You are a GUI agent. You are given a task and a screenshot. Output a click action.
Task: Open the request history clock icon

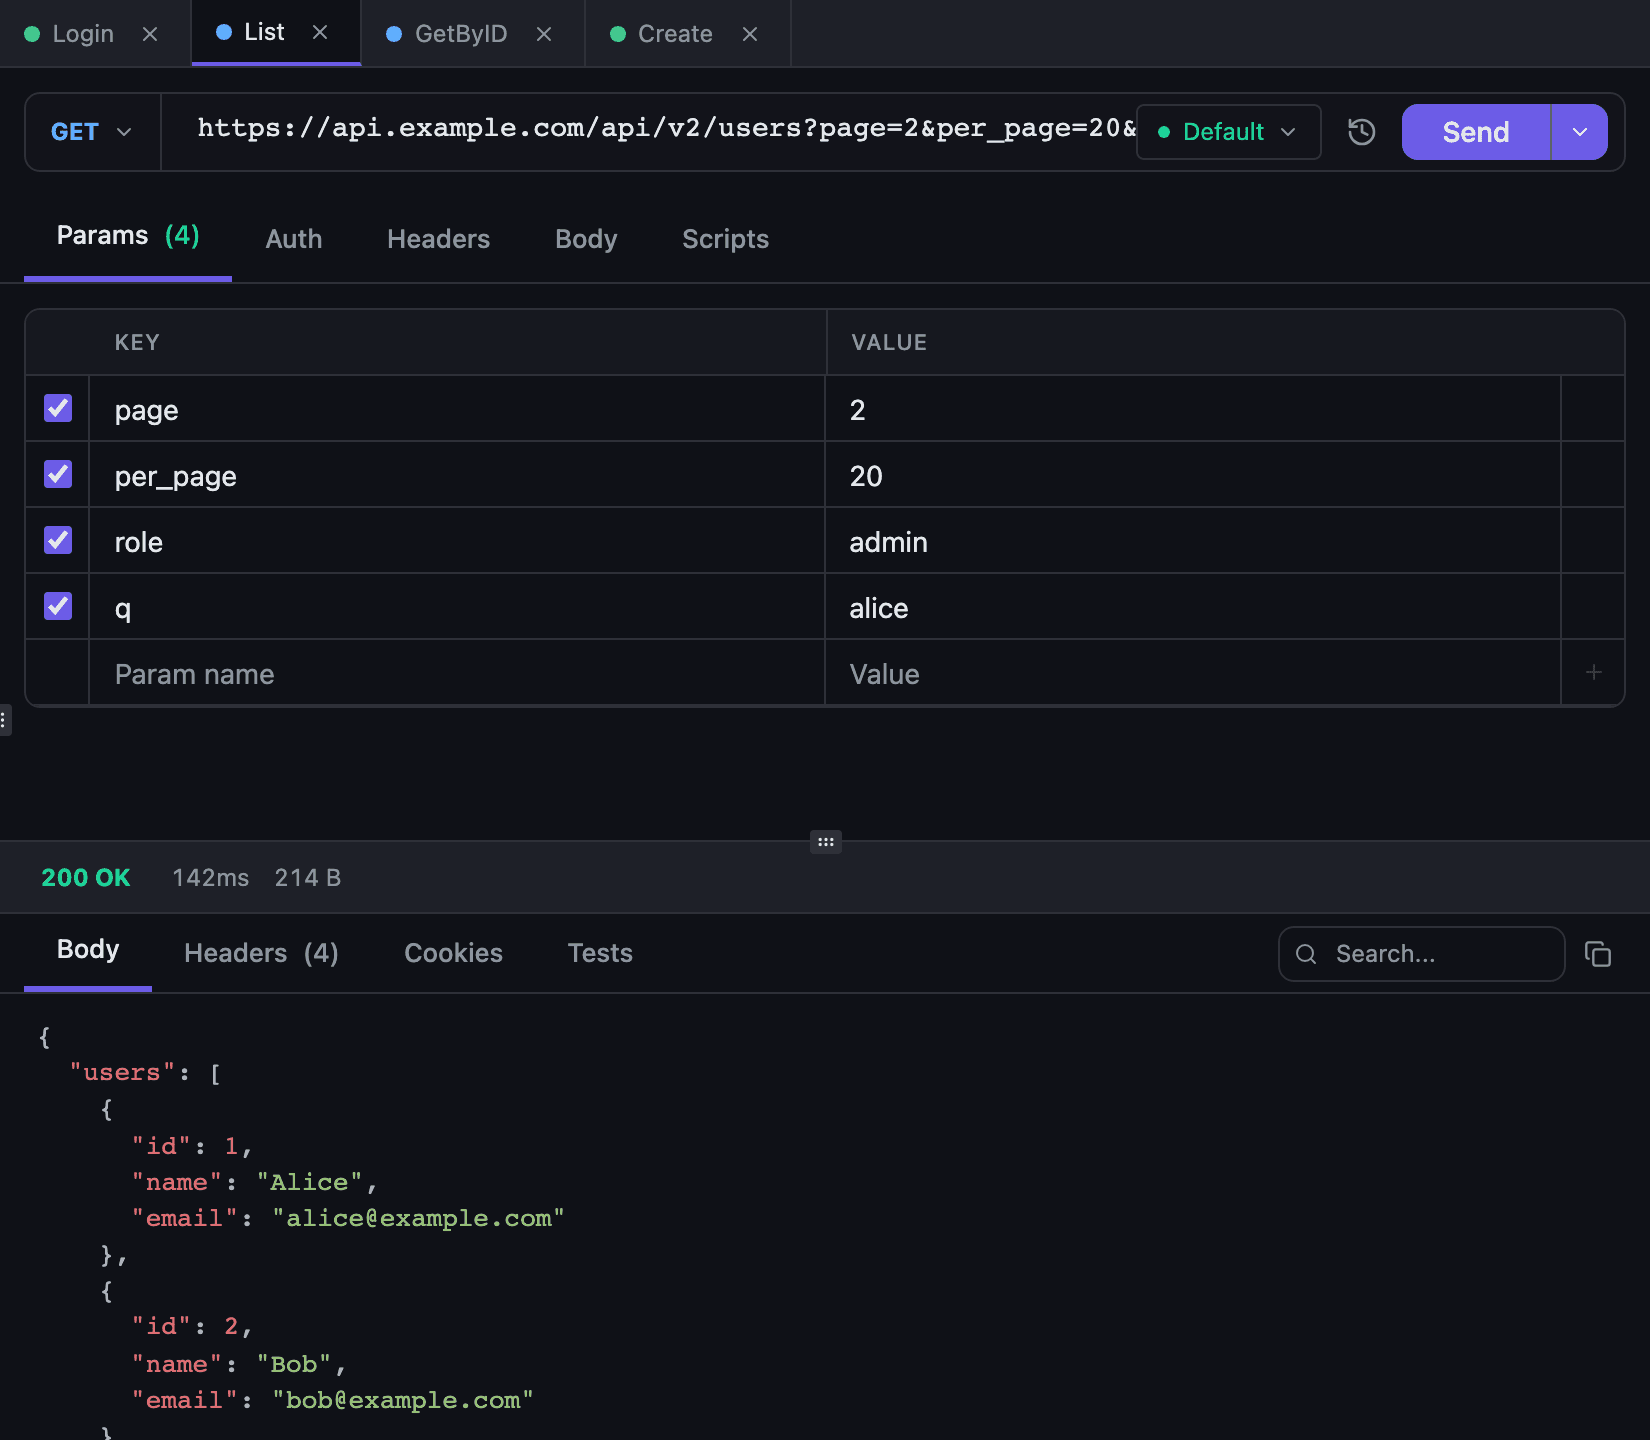tap(1361, 132)
